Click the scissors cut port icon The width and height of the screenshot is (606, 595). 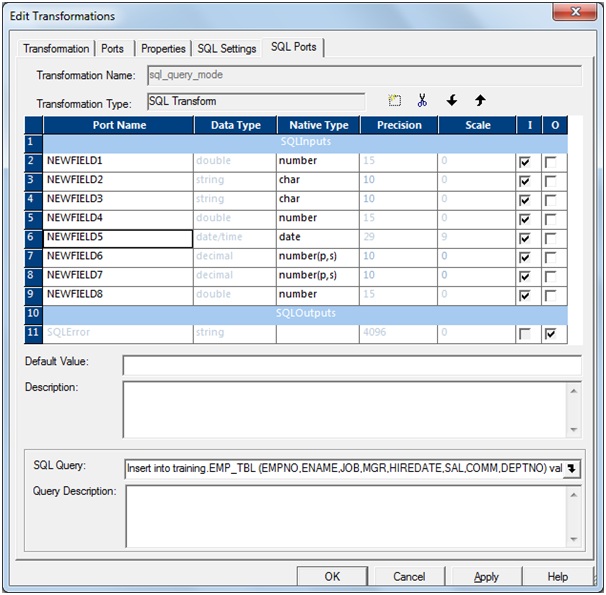tap(422, 100)
